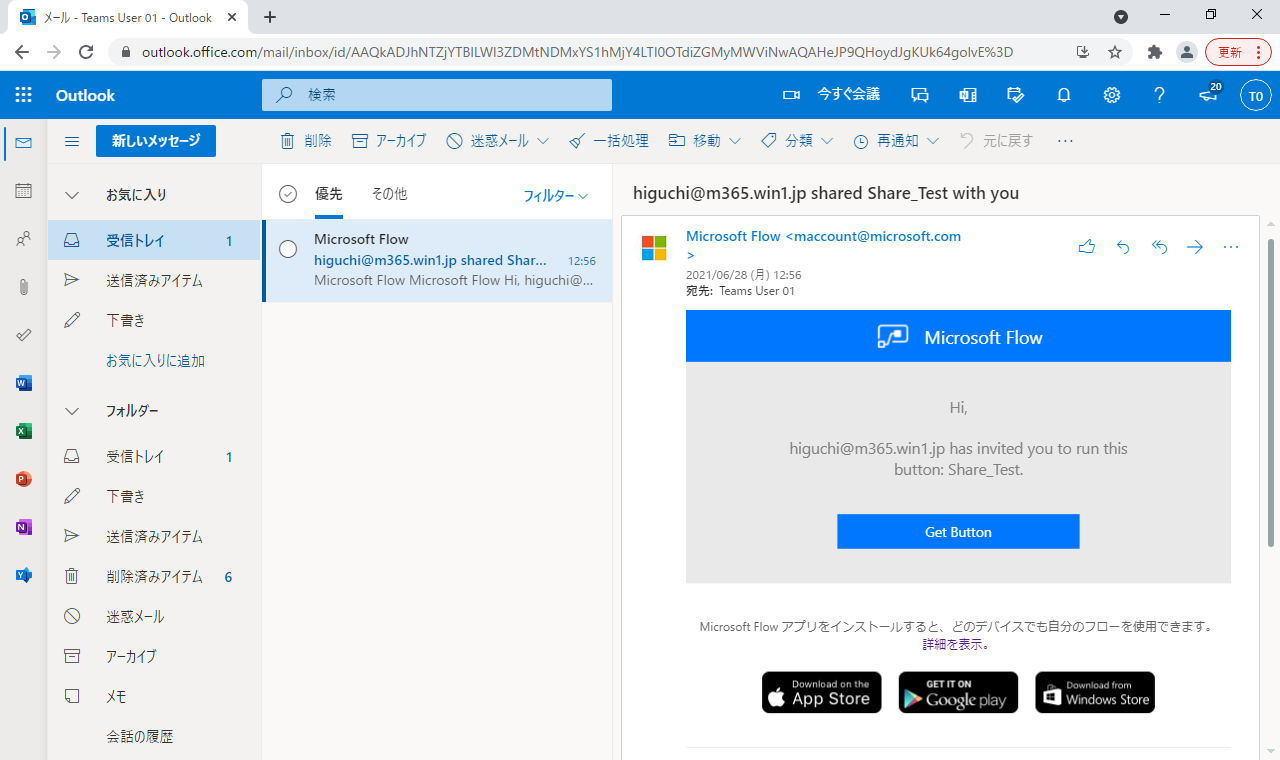The width and height of the screenshot is (1280, 760).
Task: Click the browser address bar URL
Action: tap(577, 52)
